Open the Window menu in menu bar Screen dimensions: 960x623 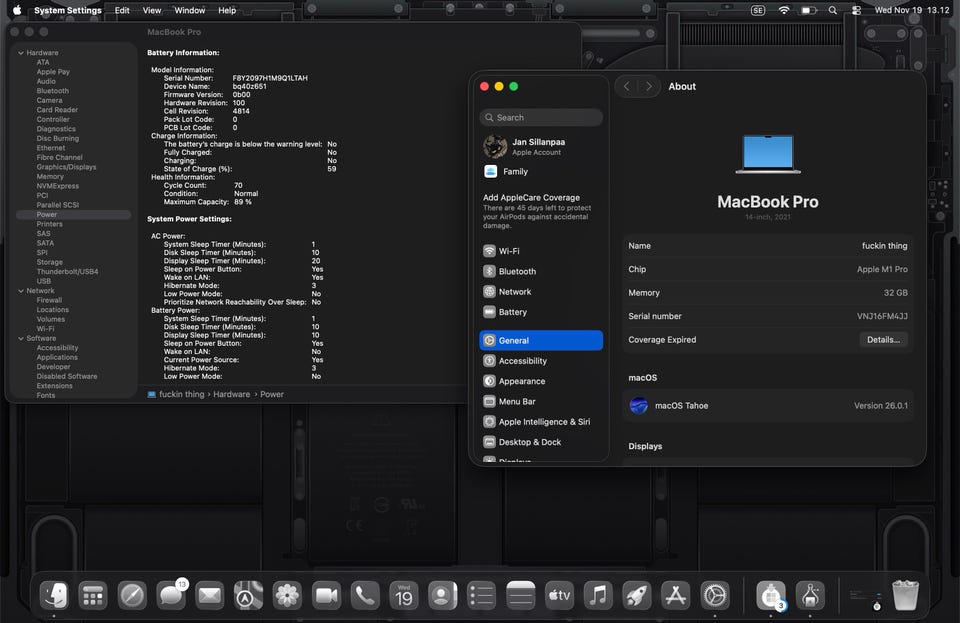tap(189, 10)
